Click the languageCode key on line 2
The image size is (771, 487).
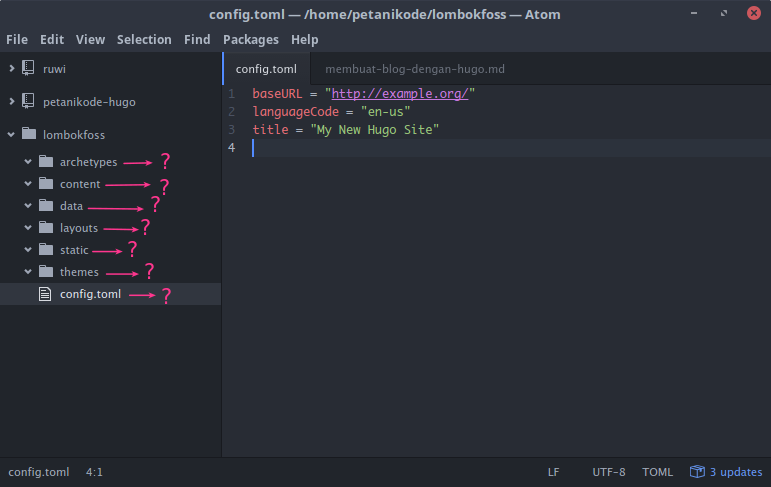point(296,112)
